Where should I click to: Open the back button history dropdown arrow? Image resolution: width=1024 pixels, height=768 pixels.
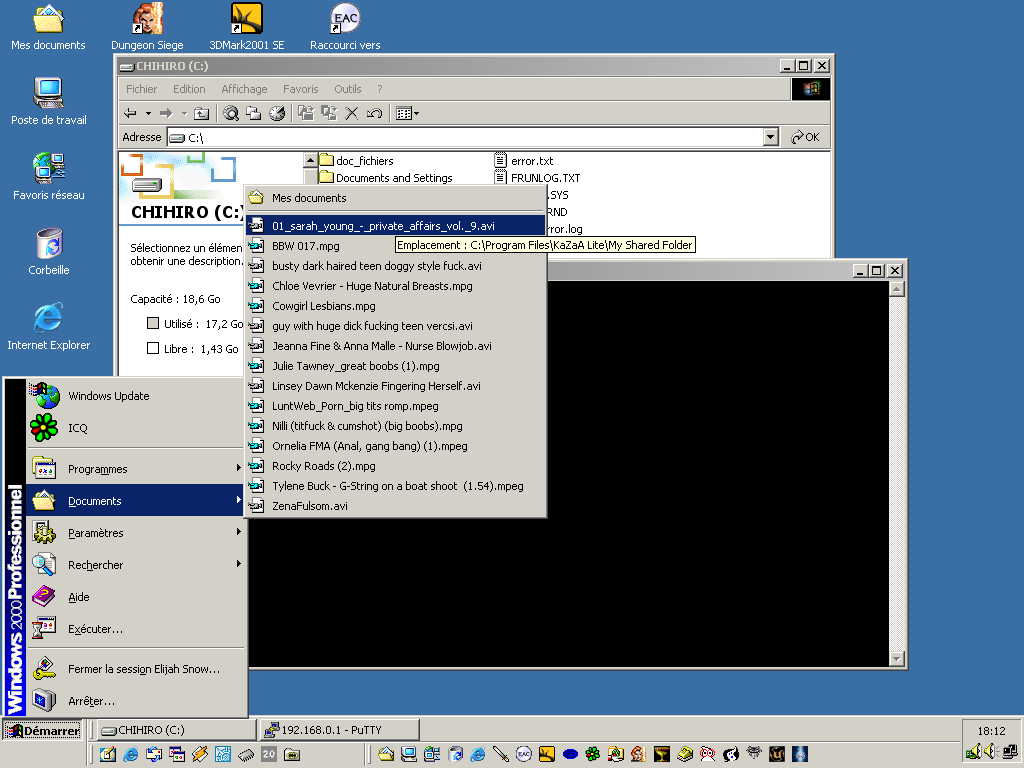pyautogui.click(x=148, y=114)
